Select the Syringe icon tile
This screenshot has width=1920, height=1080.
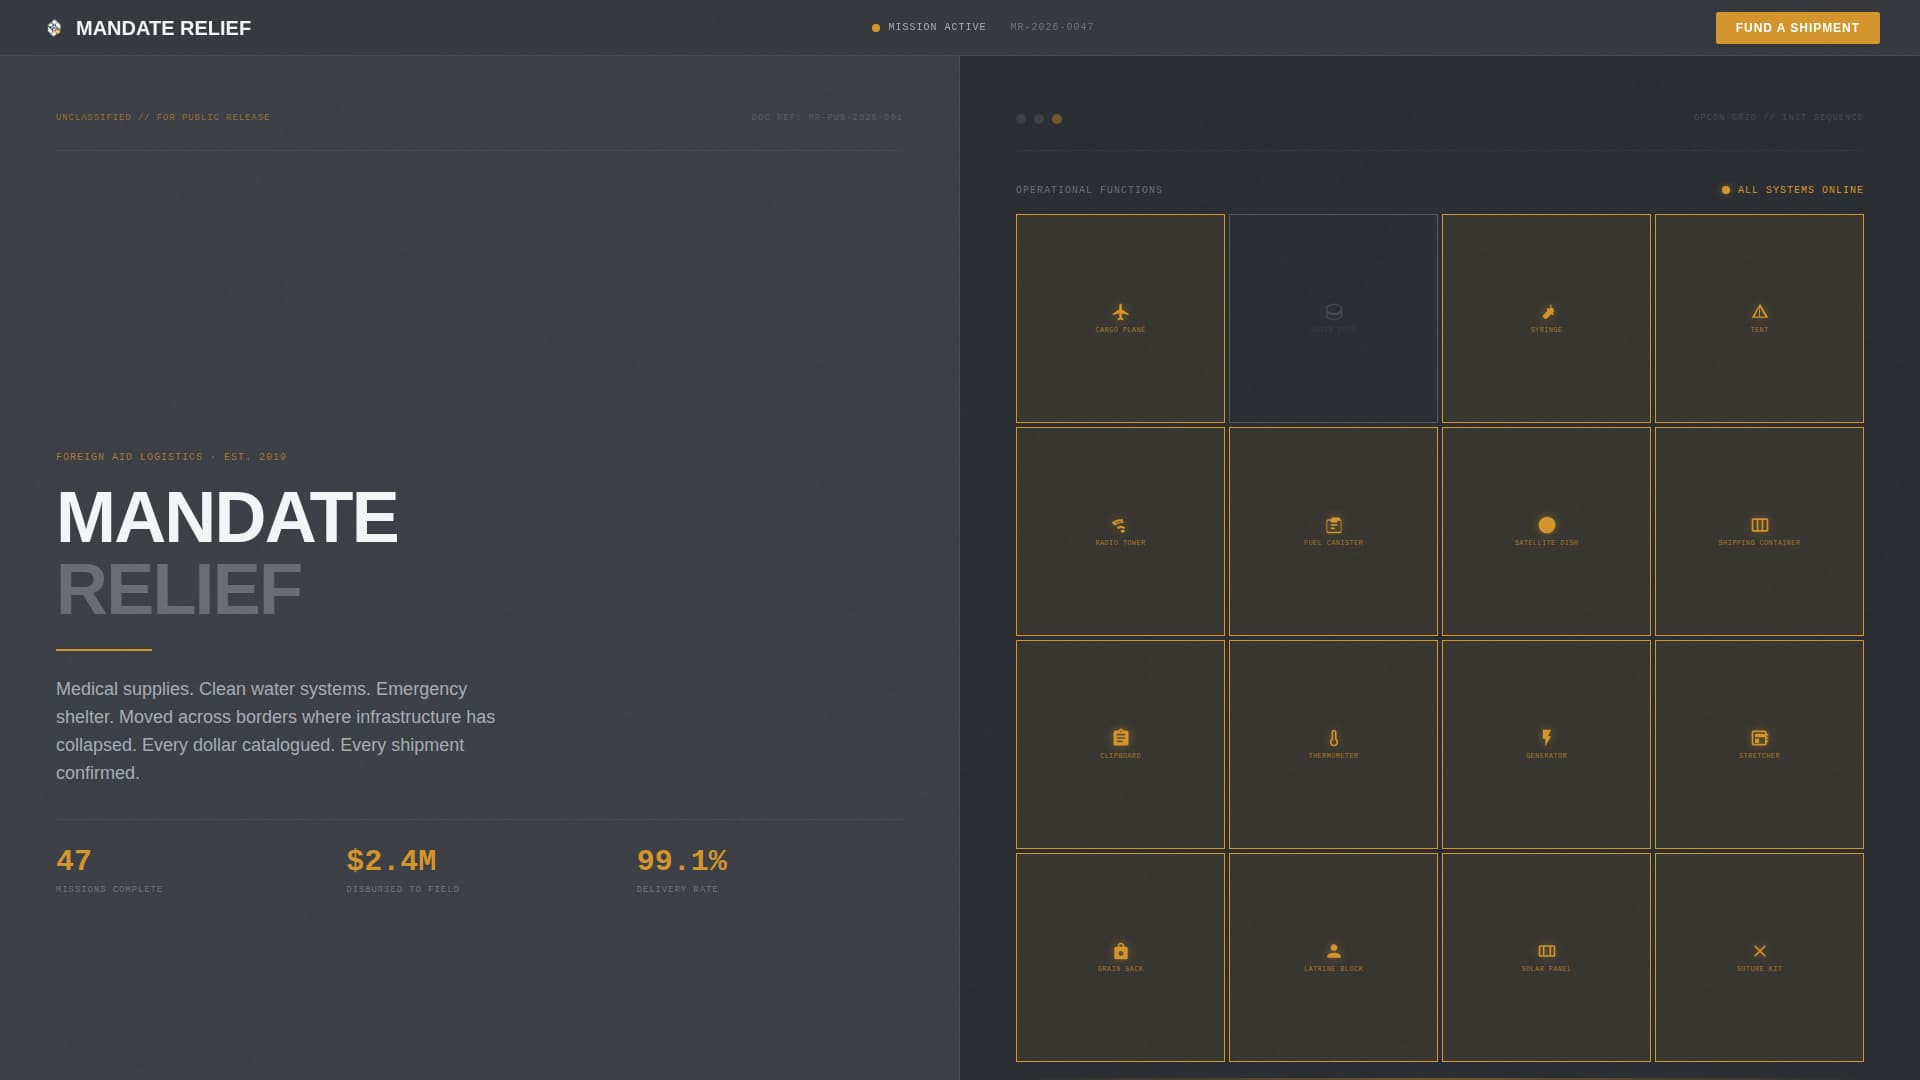(1546, 312)
